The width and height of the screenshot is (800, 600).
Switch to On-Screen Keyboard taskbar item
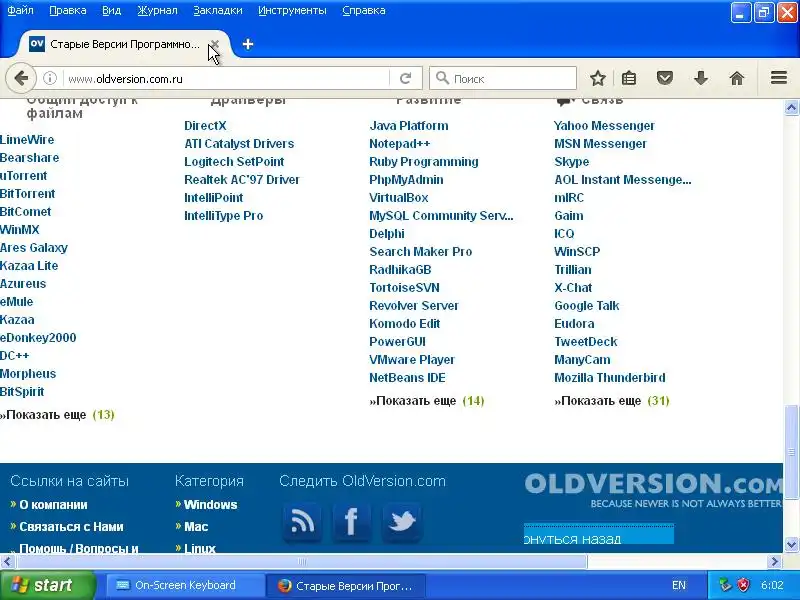coord(185,585)
